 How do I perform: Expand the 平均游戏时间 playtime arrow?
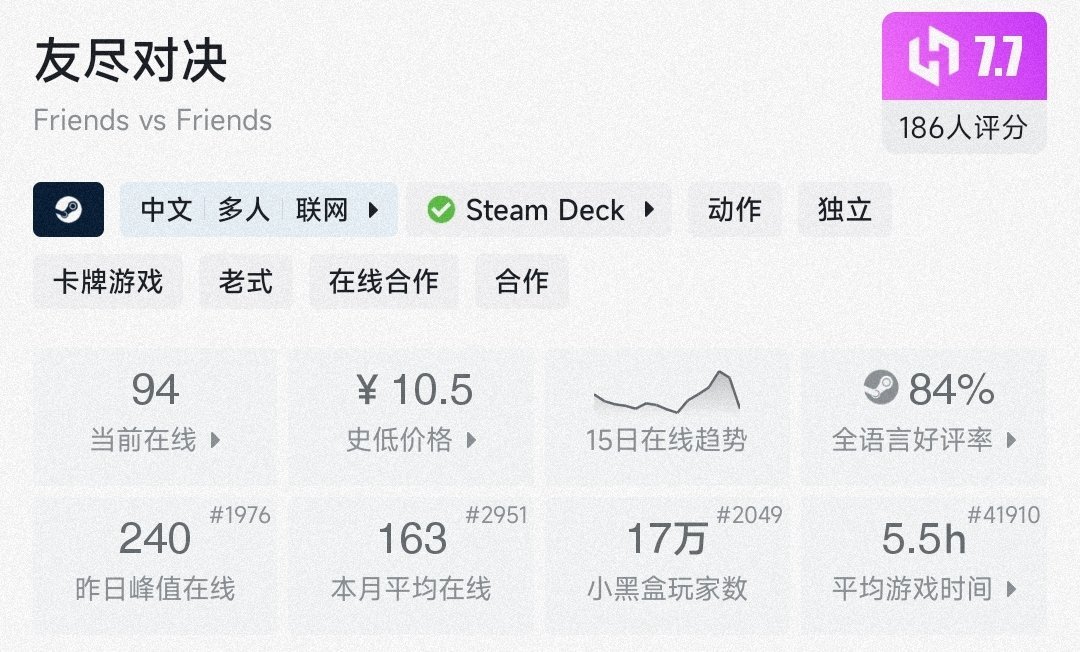(1011, 589)
